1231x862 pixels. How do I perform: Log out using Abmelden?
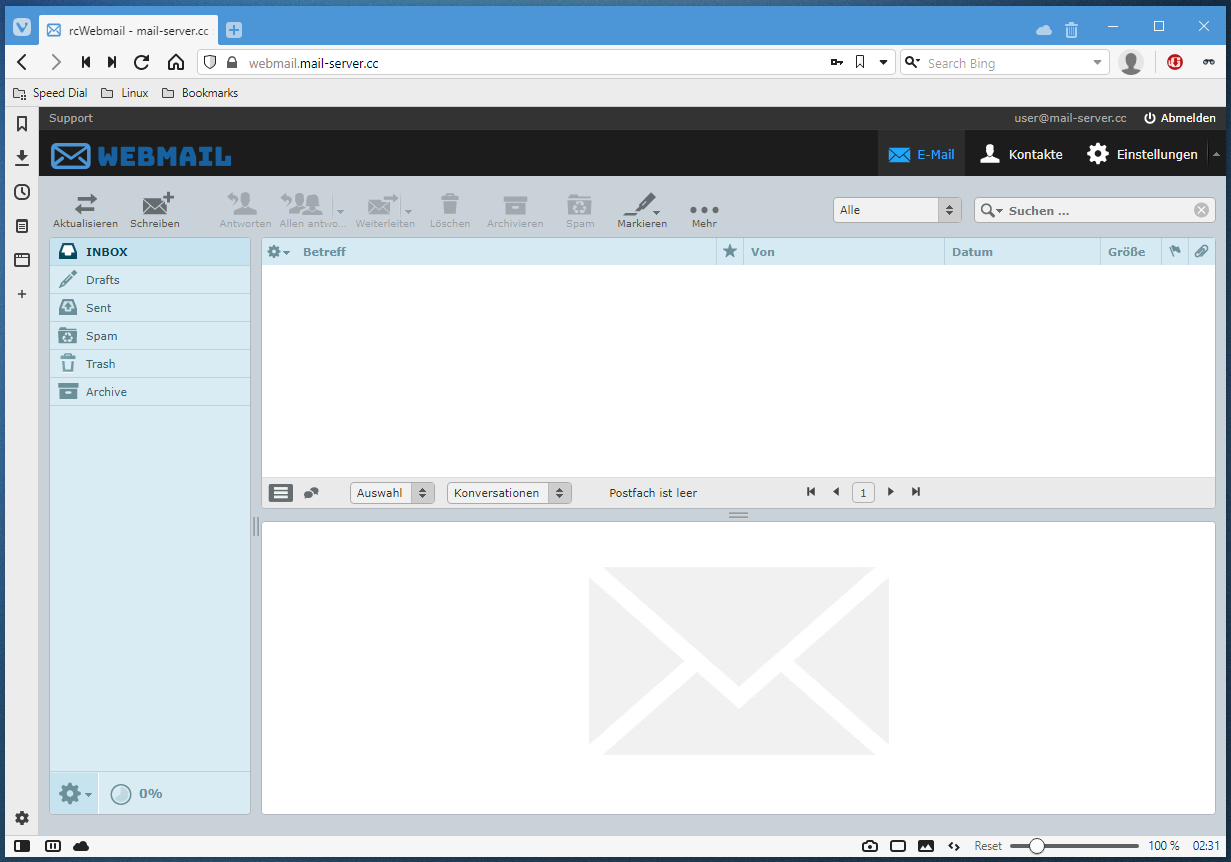tap(1180, 118)
